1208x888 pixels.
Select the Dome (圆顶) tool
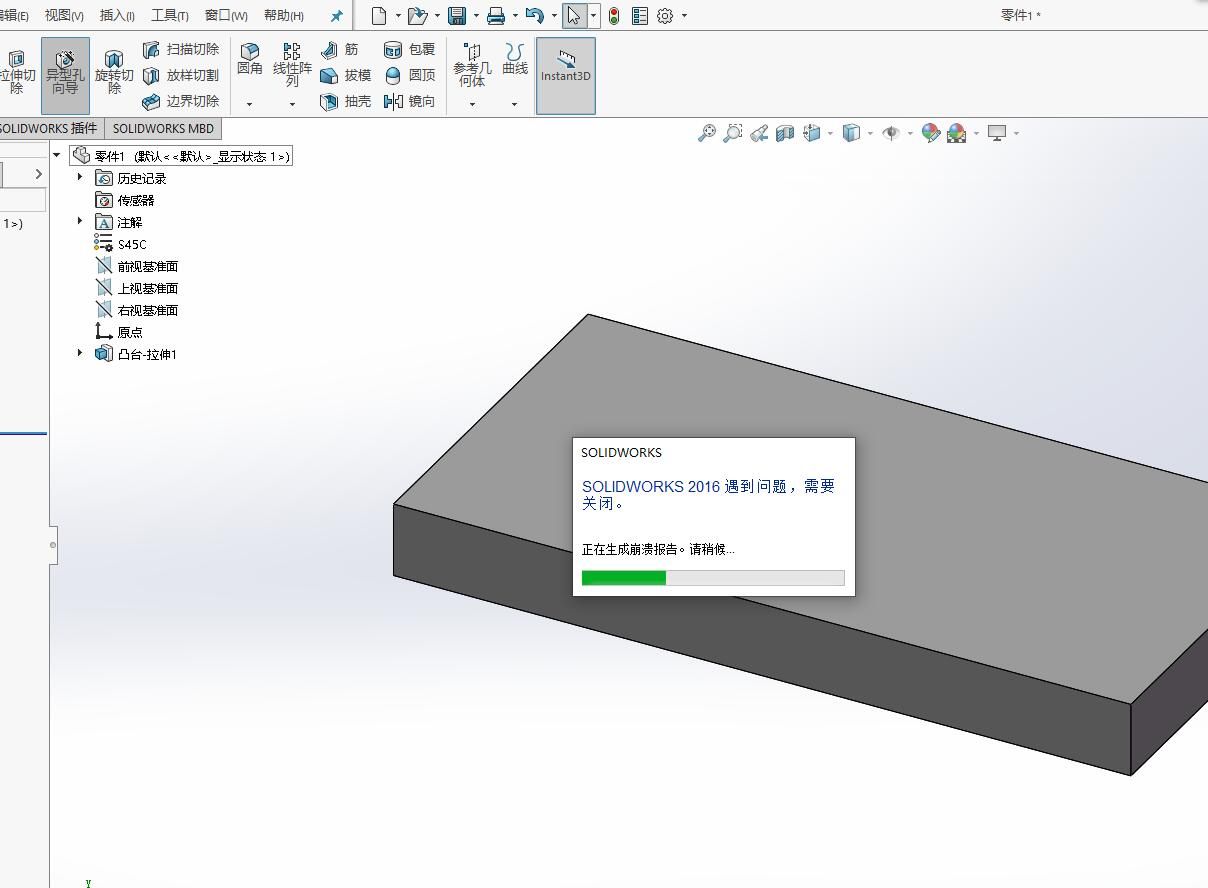(409, 75)
